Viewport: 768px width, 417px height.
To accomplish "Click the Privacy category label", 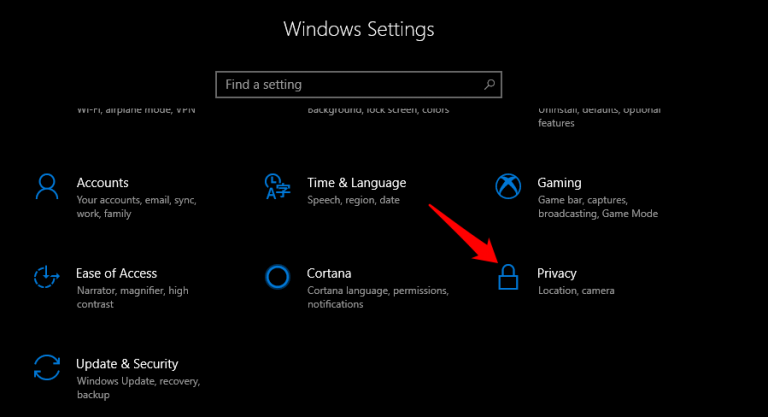I will click(557, 273).
